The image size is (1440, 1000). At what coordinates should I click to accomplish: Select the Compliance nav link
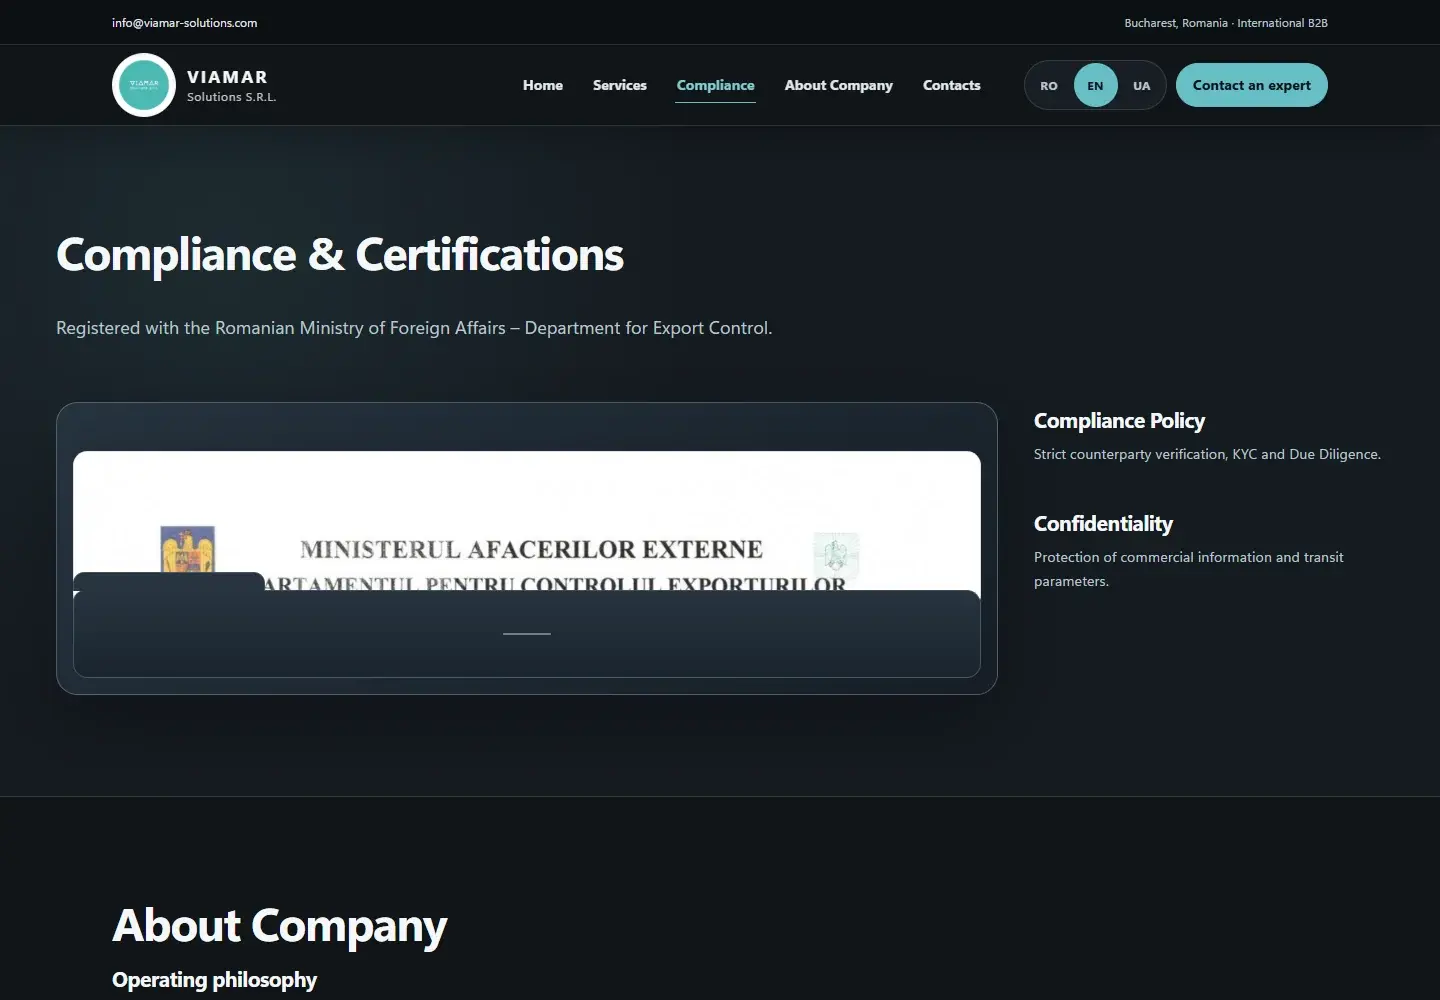pyautogui.click(x=716, y=85)
